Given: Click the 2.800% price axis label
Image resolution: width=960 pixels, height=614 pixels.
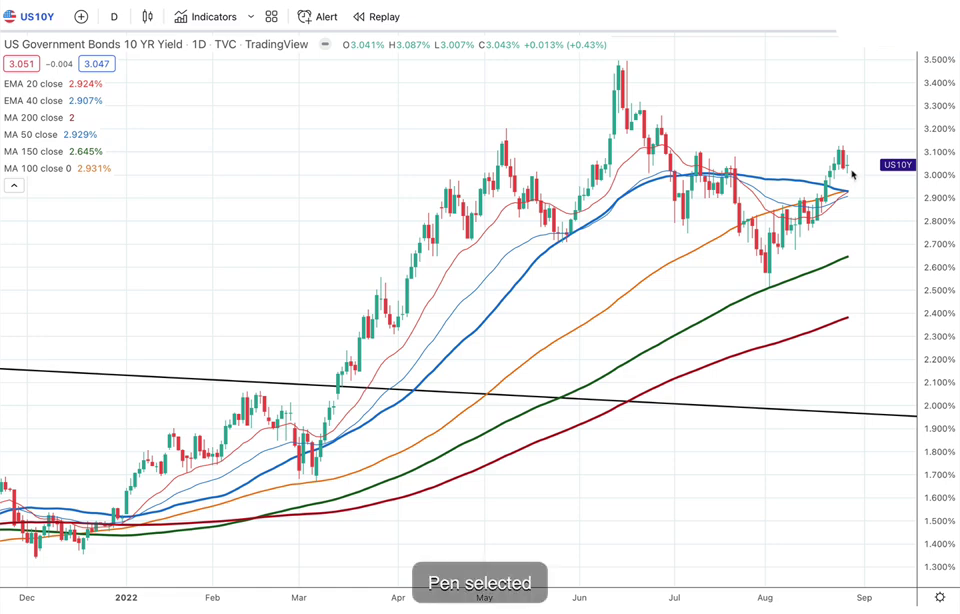Looking at the screenshot, I should [939, 222].
